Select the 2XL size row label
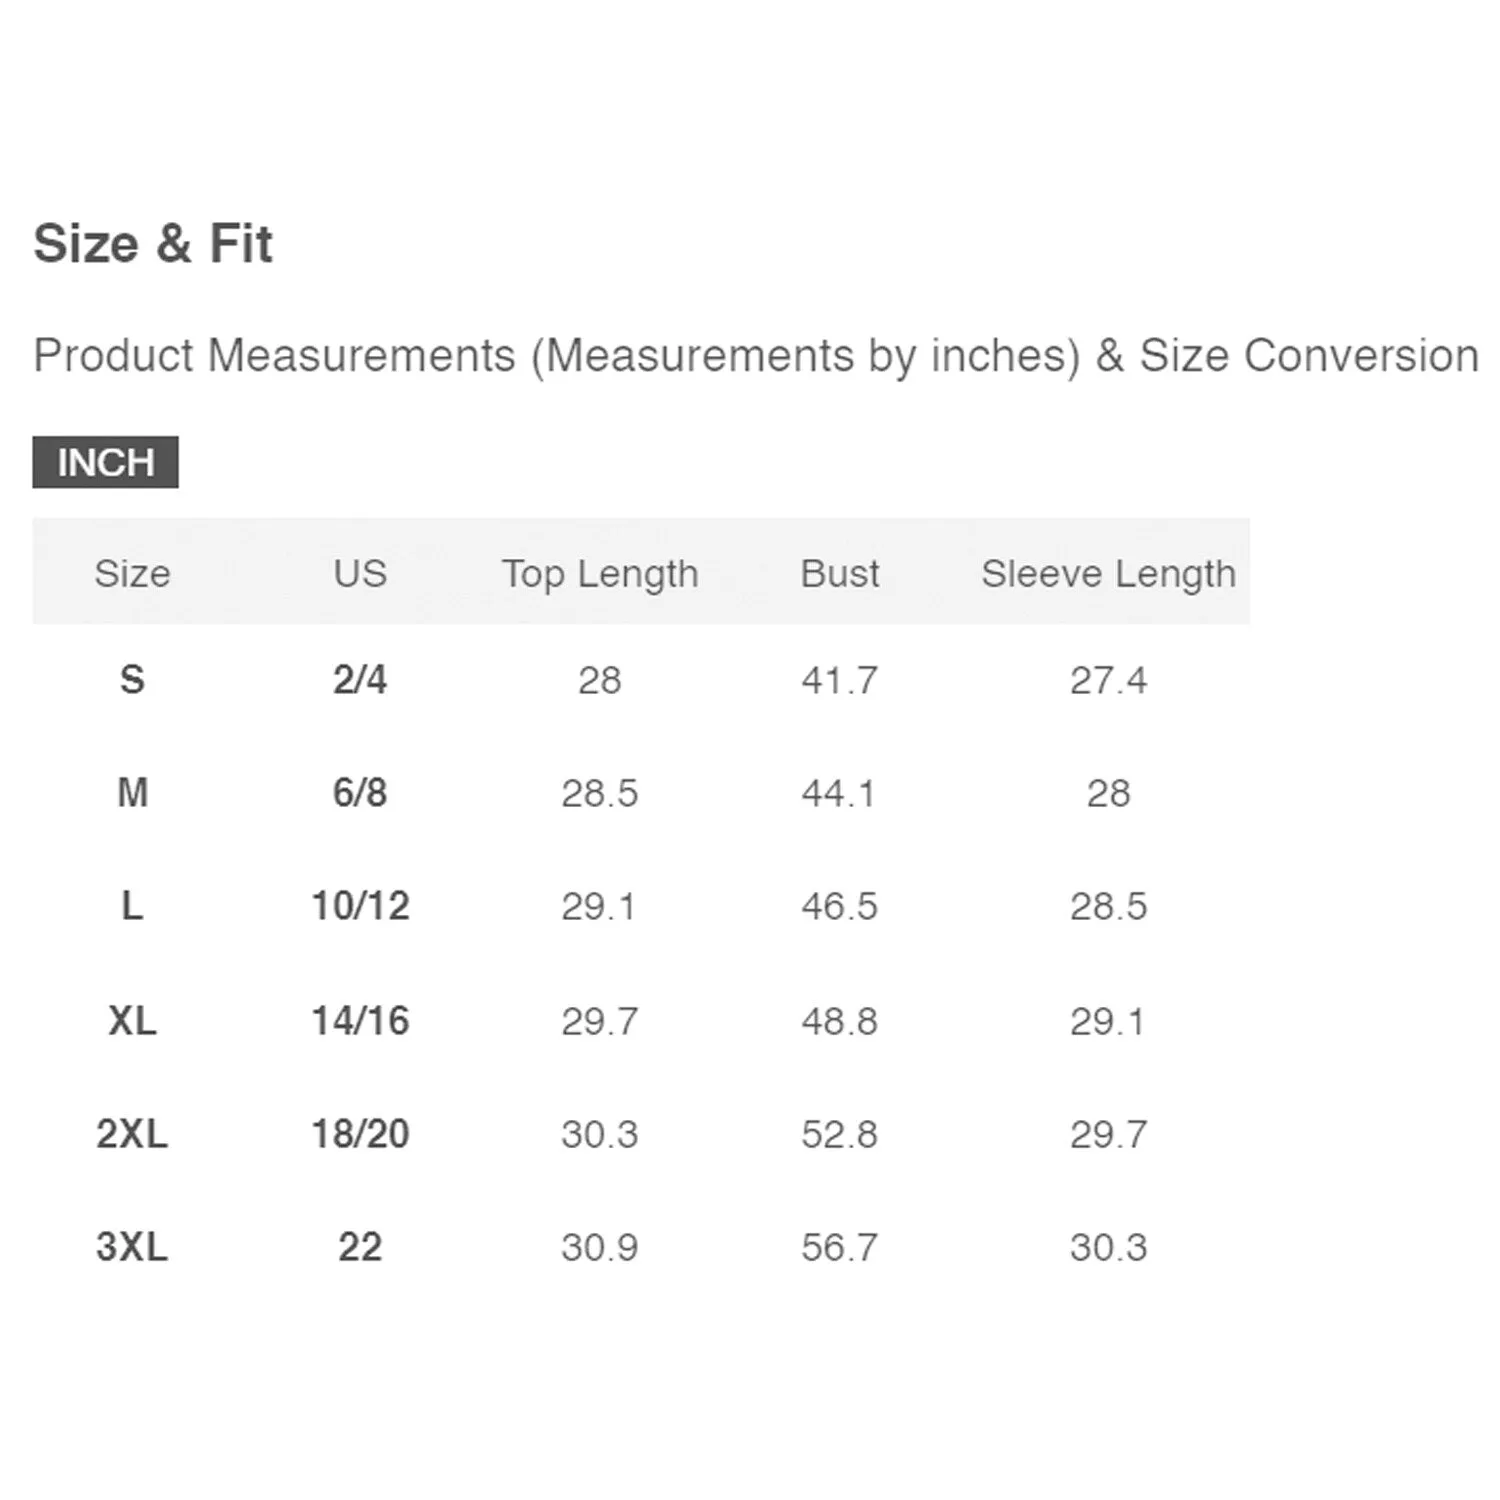This screenshot has height=1500, width=1500. click(132, 1134)
